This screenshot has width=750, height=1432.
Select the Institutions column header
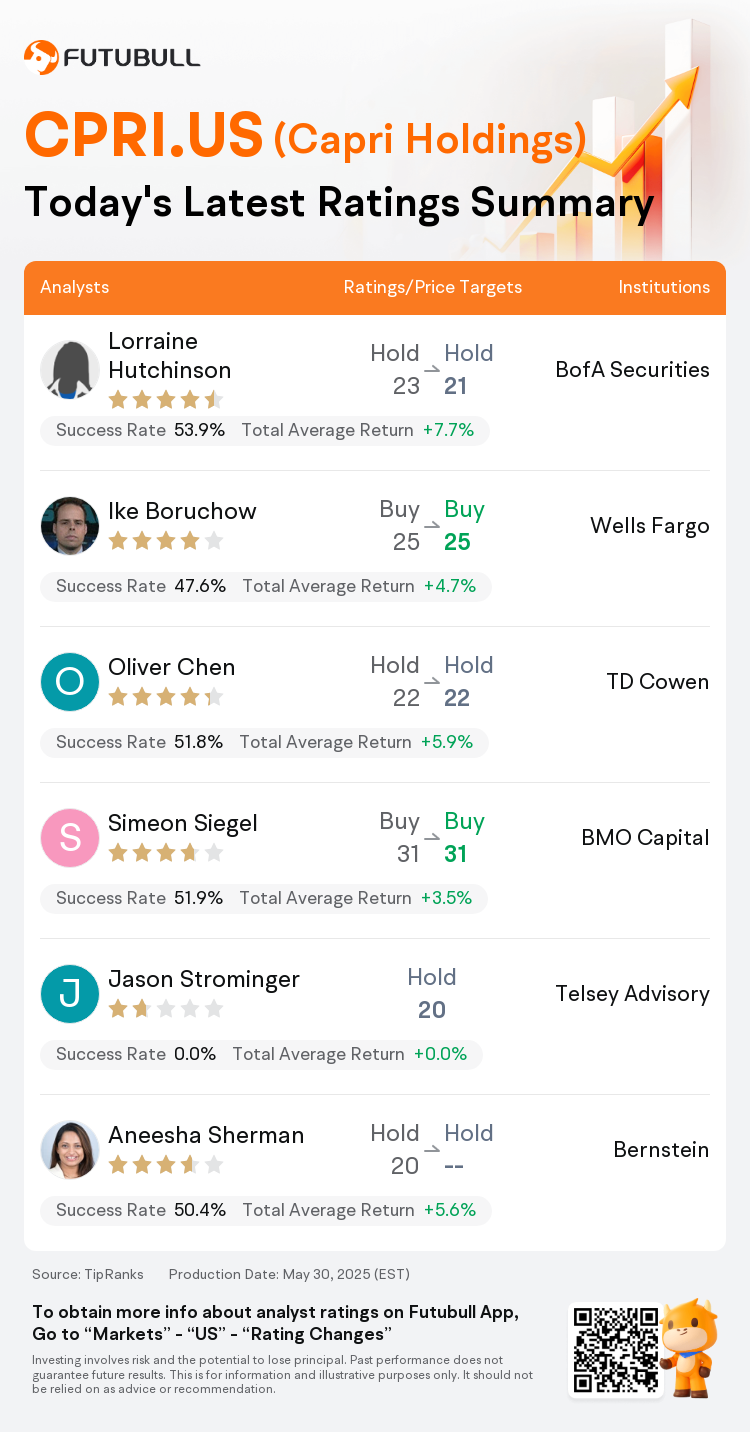click(664, 287)
